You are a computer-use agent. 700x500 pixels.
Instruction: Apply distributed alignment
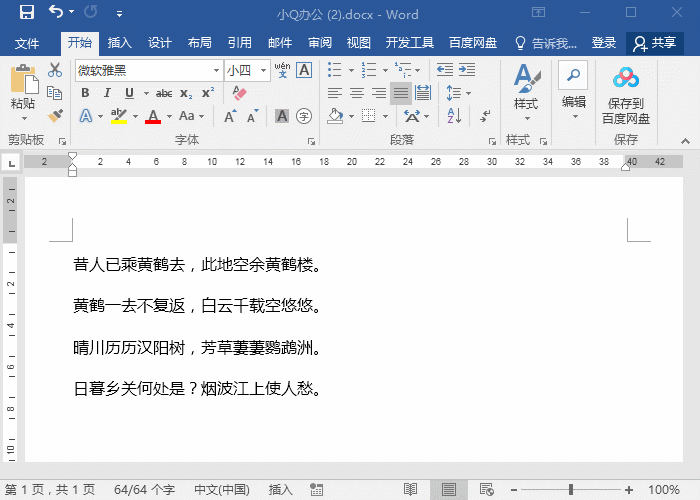423,93
